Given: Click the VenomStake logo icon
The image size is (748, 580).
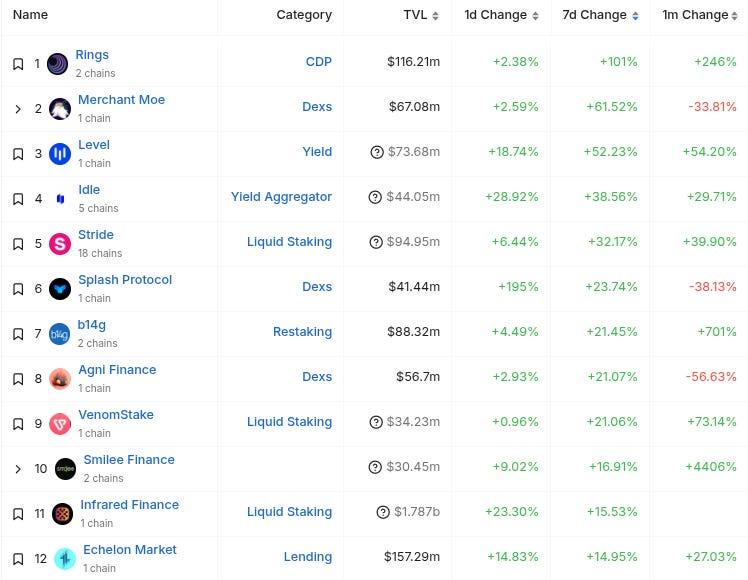Looking at the screenshot, I should pos(60,424).
